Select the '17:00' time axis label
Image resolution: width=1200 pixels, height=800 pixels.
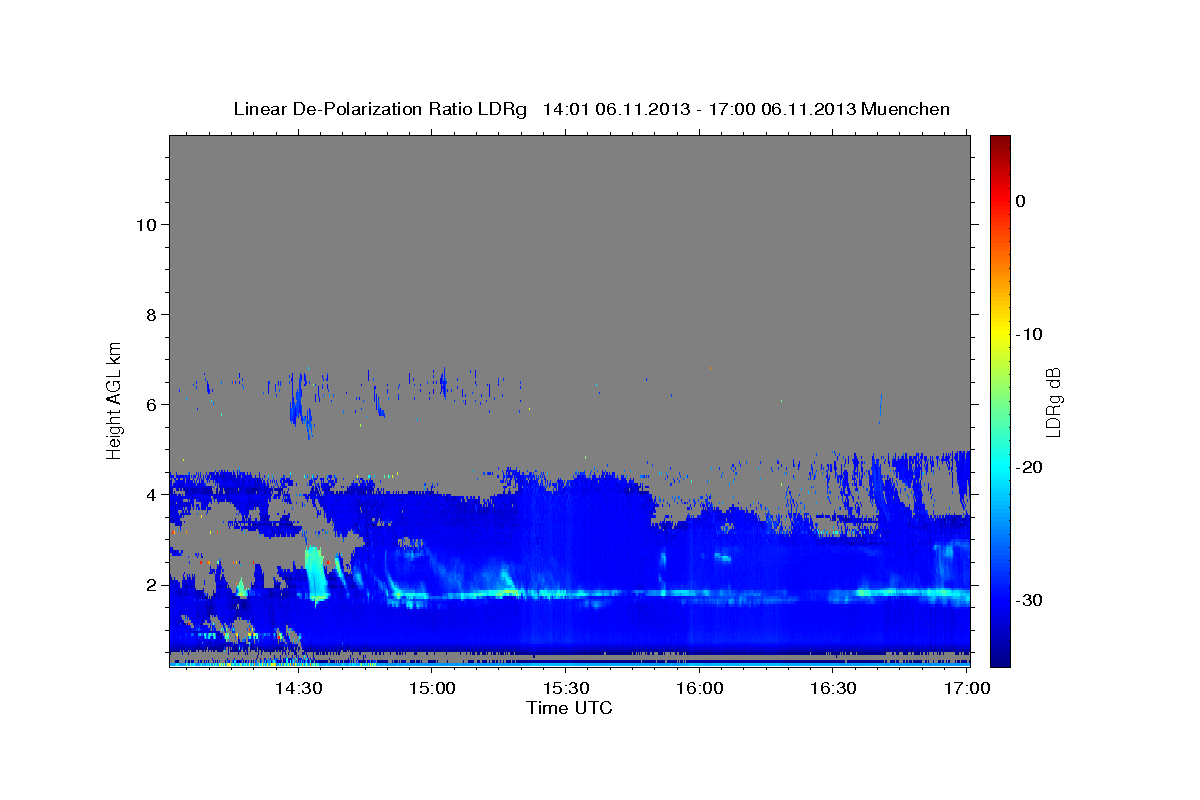point(966,689)
